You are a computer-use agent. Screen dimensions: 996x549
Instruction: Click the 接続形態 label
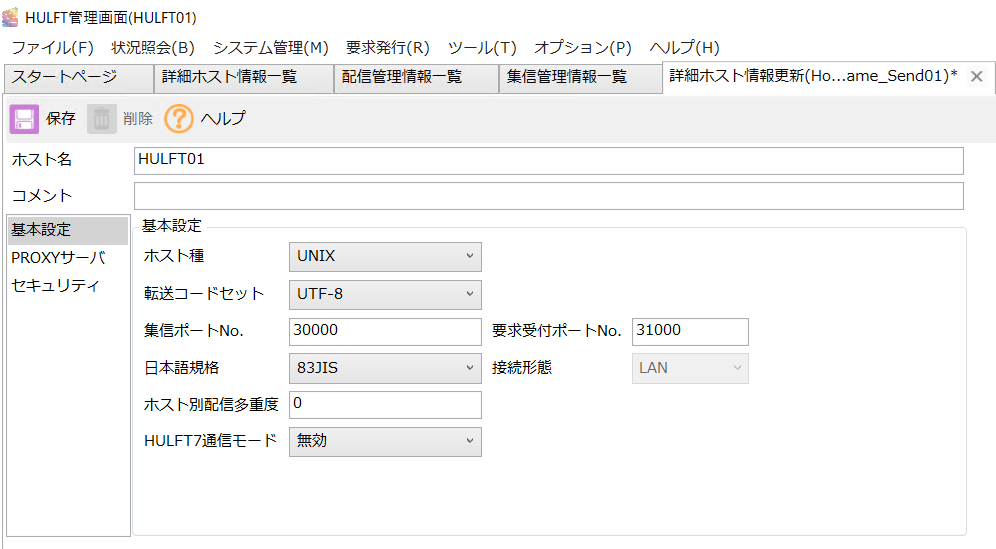(522, 368)
